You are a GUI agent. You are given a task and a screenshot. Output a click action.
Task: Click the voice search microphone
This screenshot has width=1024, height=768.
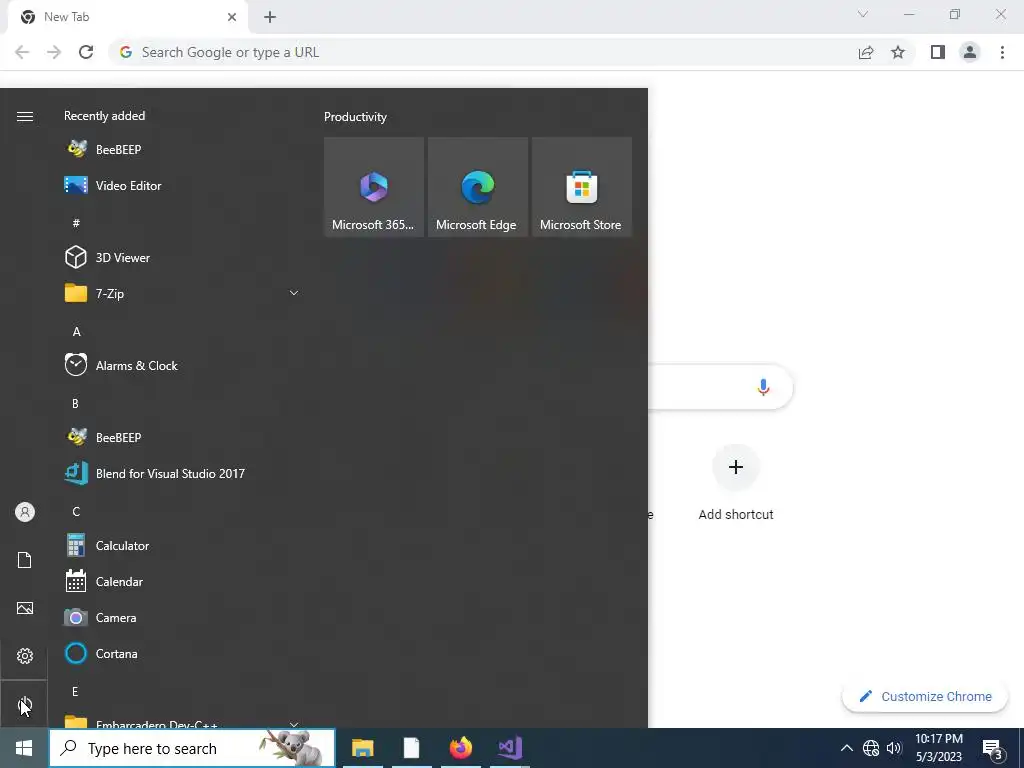coord(763,387)
